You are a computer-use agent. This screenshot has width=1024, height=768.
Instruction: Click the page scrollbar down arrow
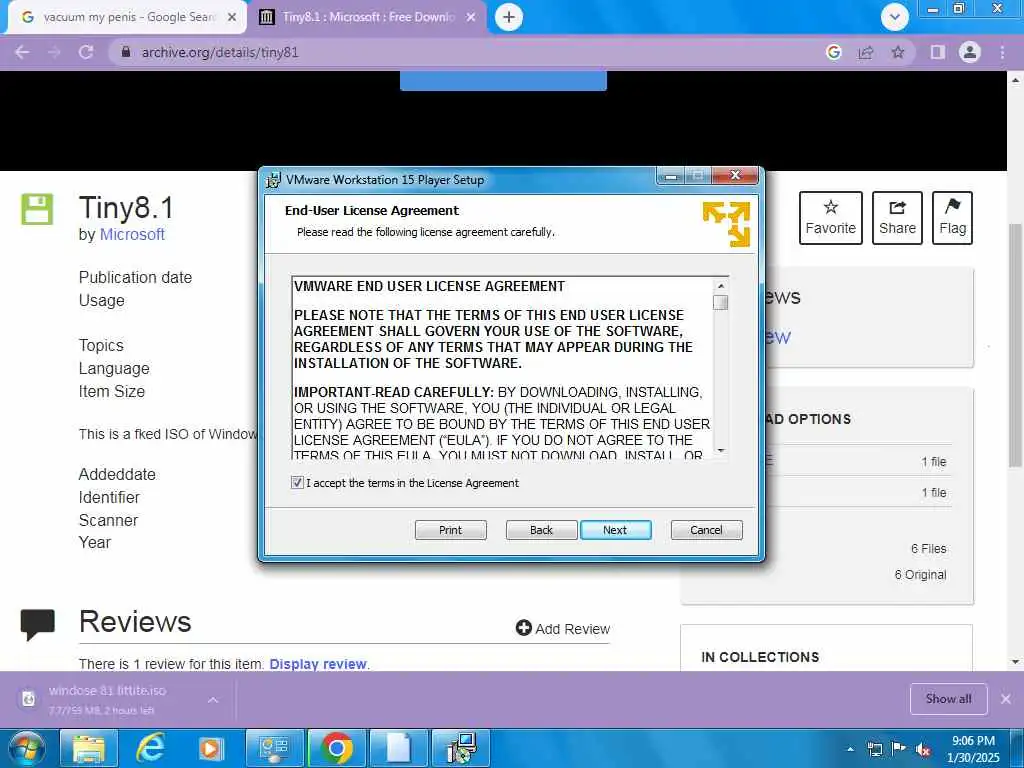pos(1016,662)
